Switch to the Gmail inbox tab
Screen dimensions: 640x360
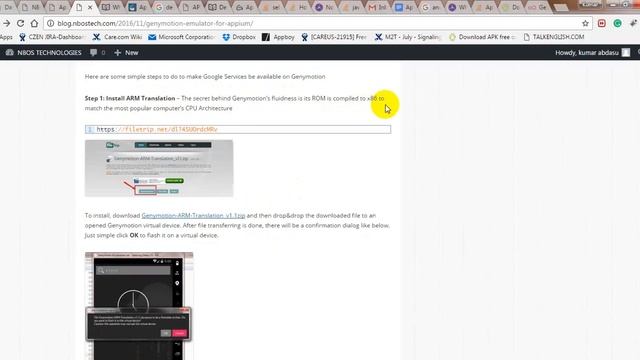click(377, 7)
